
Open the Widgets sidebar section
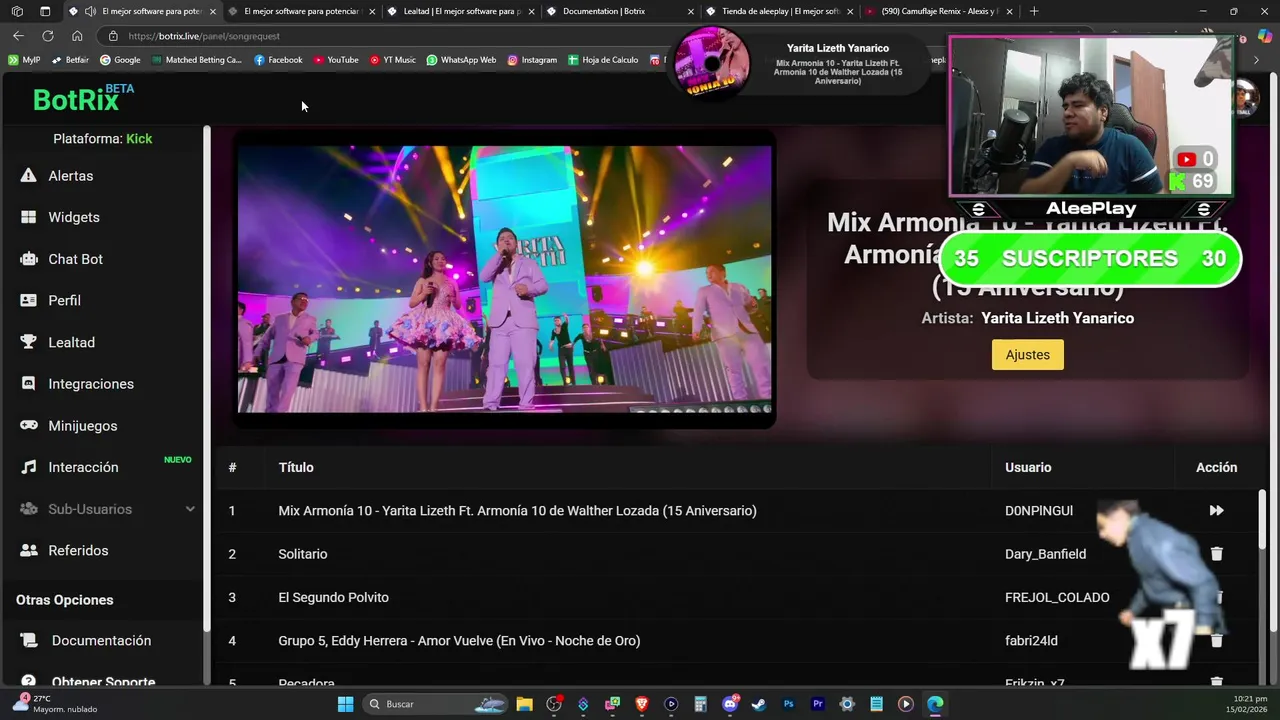pos(74,217)
